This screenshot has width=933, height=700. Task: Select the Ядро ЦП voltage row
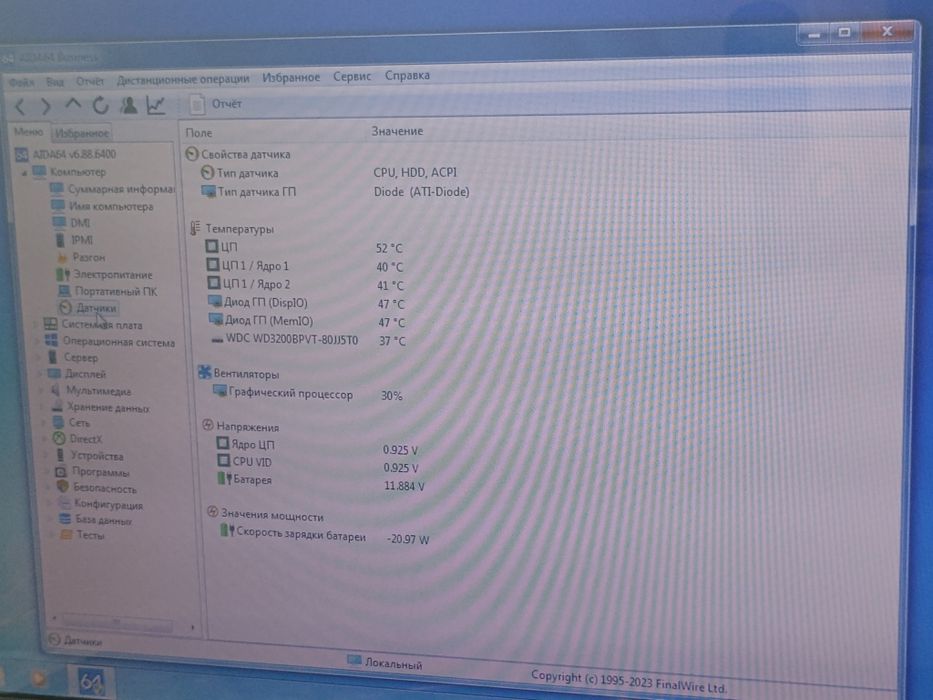click(245, 444)
